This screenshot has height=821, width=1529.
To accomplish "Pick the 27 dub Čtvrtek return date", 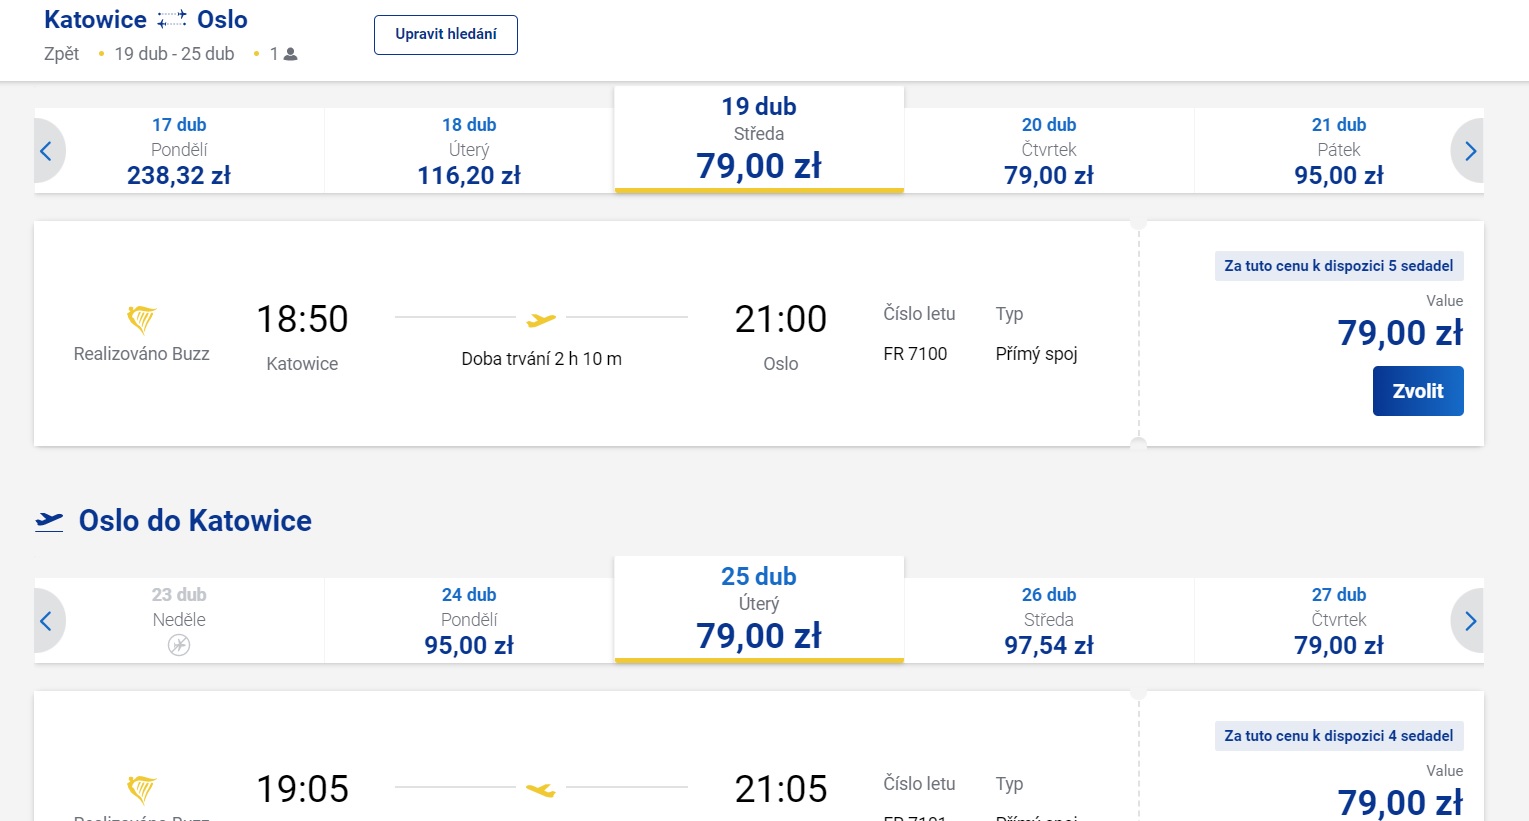I will 1338,621.
